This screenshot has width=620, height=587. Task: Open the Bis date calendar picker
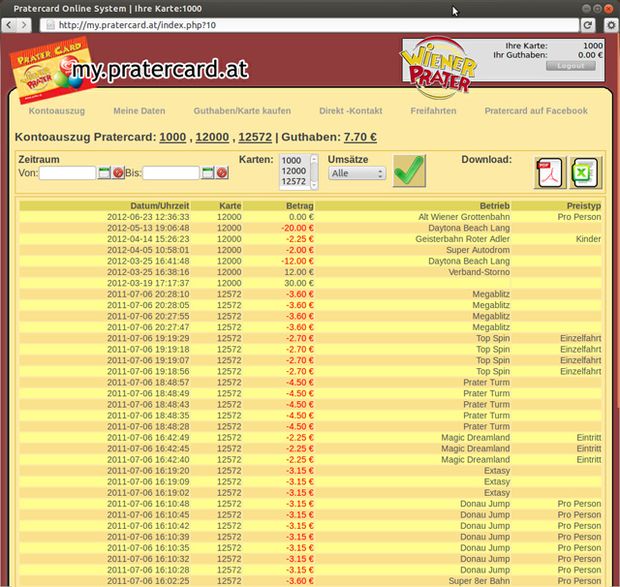pyautogui.click(x=208, y=173)
